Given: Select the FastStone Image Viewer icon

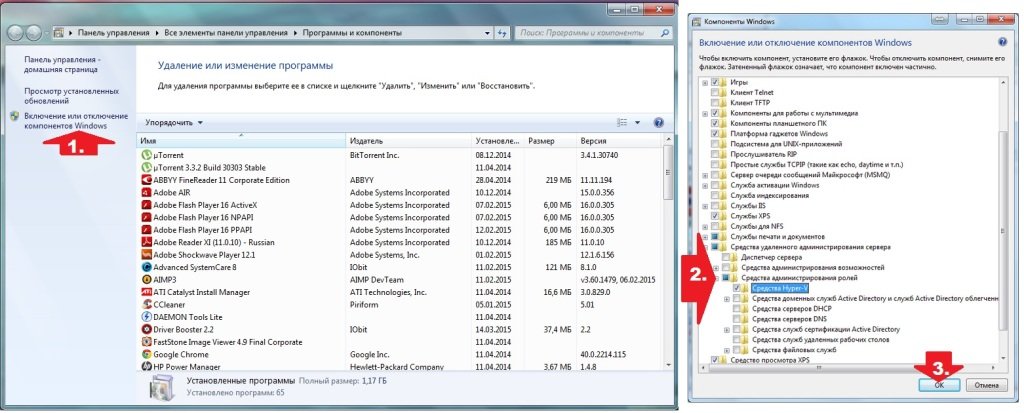Looking at the screenshot, I should [x=146, y=342].
